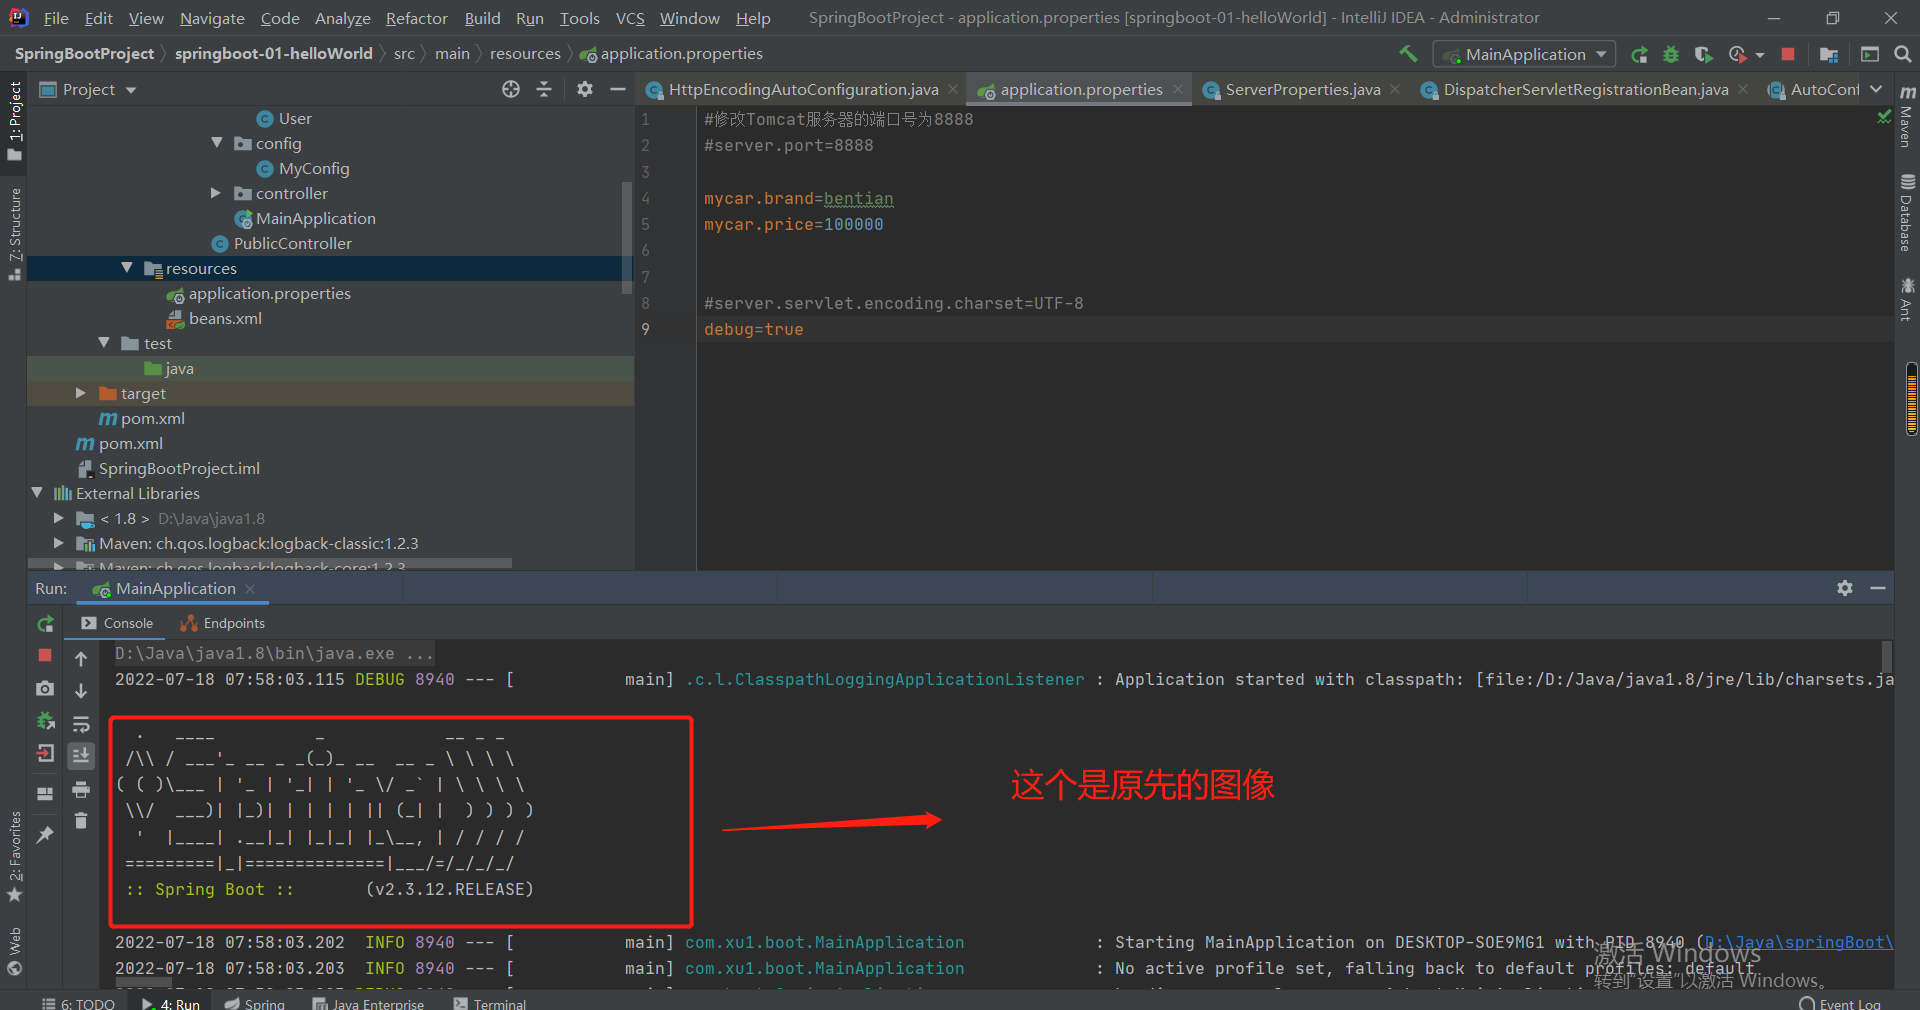Screen dimensions: 1920x1010
Task: Show the hidden editor tabs list
Action: pos(1876,89)
